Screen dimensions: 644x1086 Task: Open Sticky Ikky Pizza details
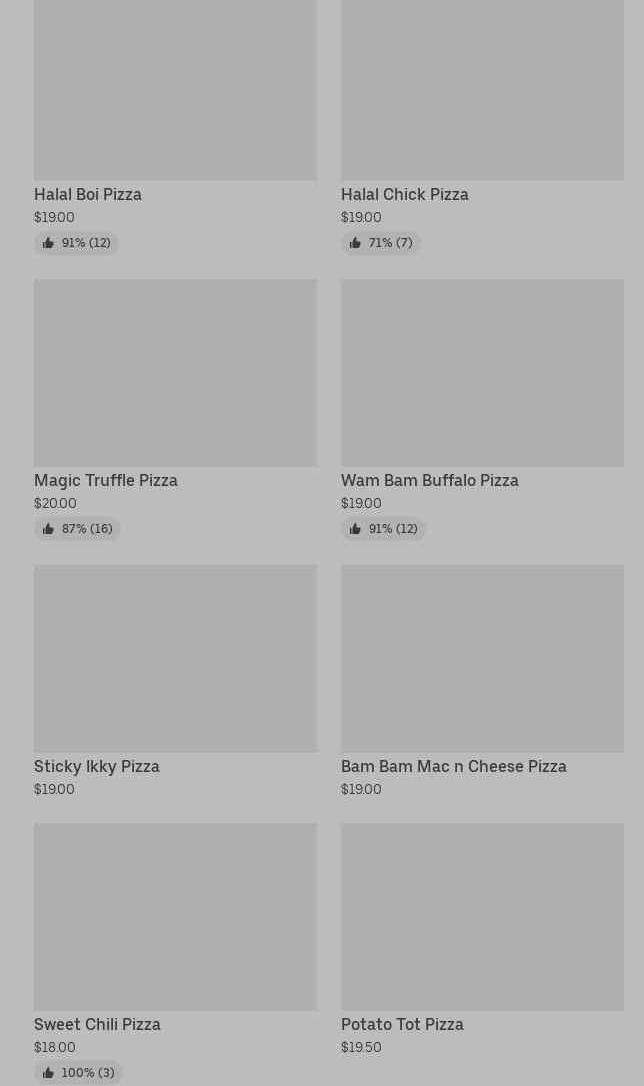coord(97,766)
